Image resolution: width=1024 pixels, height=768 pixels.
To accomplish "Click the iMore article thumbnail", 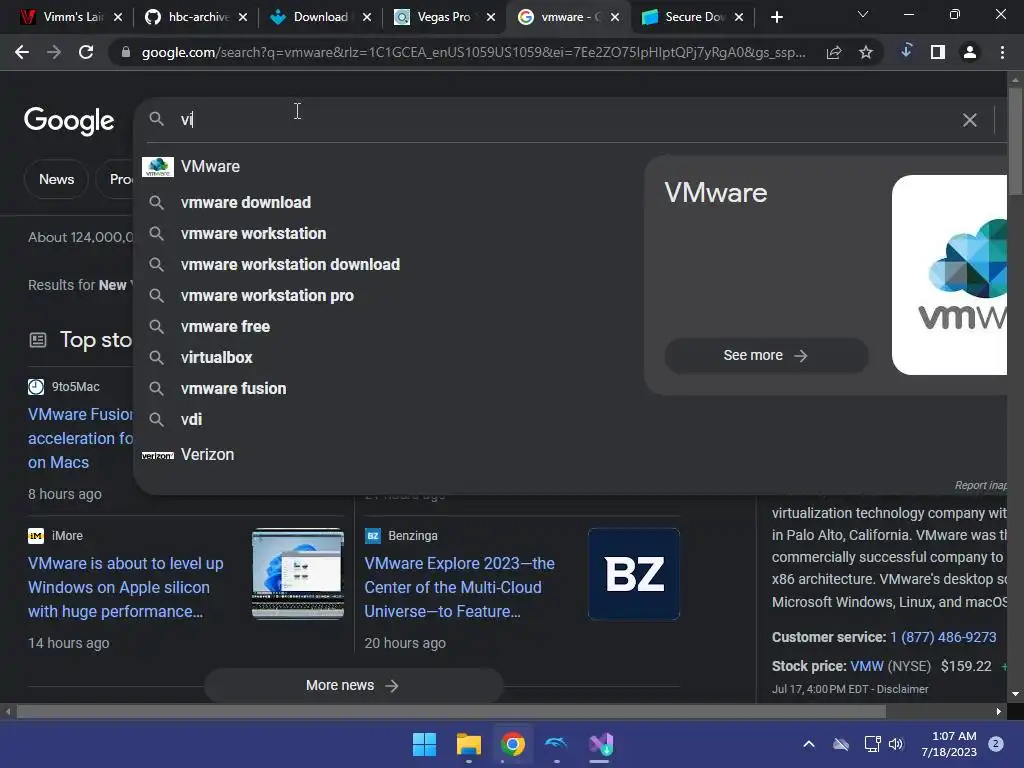I will pyautogui.click(x=298, y=574).
